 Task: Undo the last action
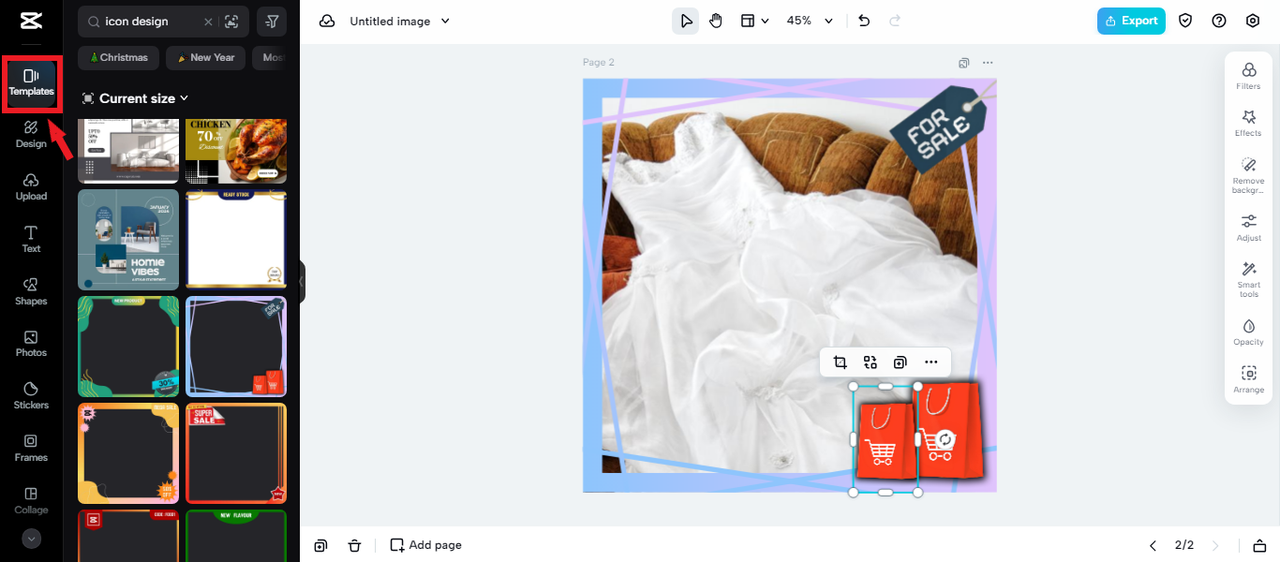(x=864, y=21)
